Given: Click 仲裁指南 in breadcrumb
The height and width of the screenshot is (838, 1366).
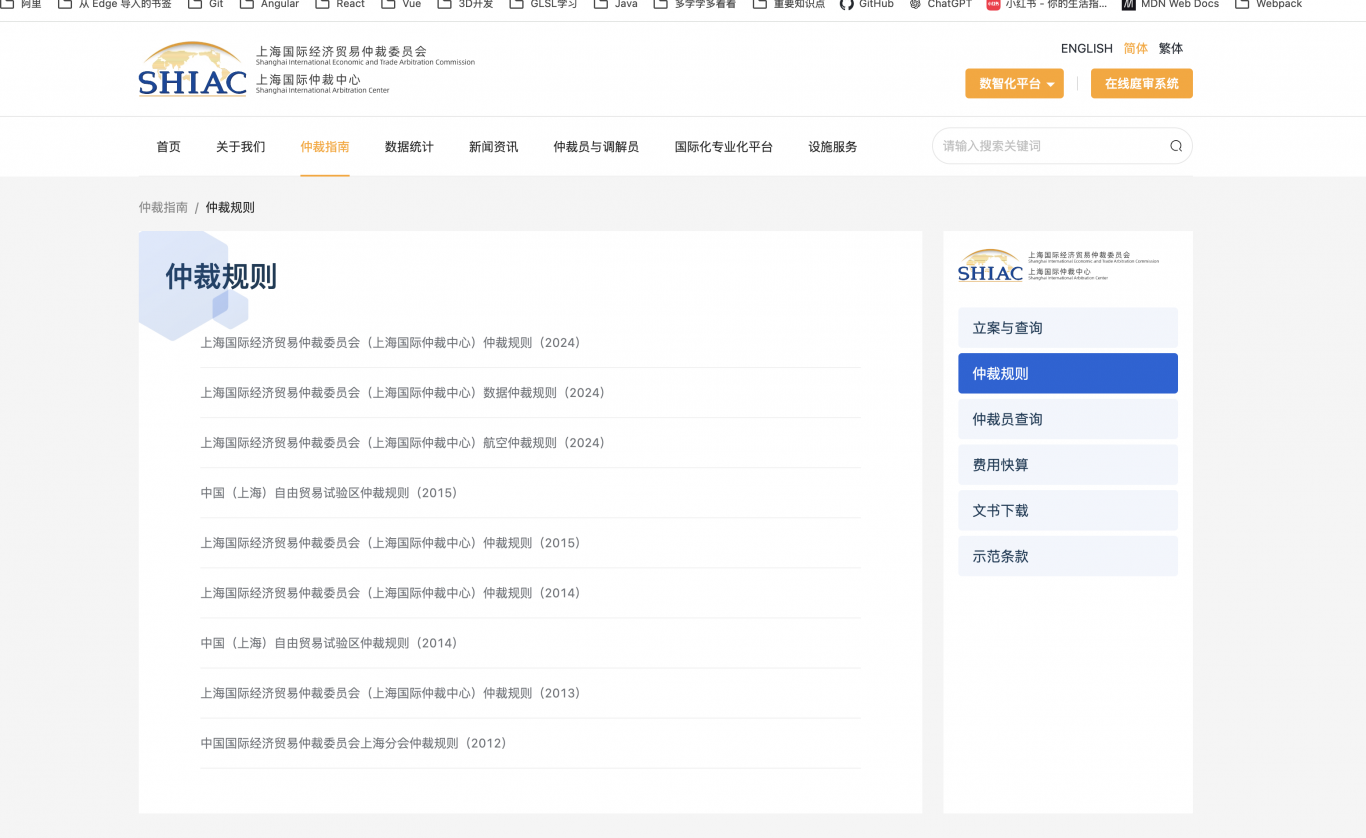Looking at the screenshot, I should 163,208.
